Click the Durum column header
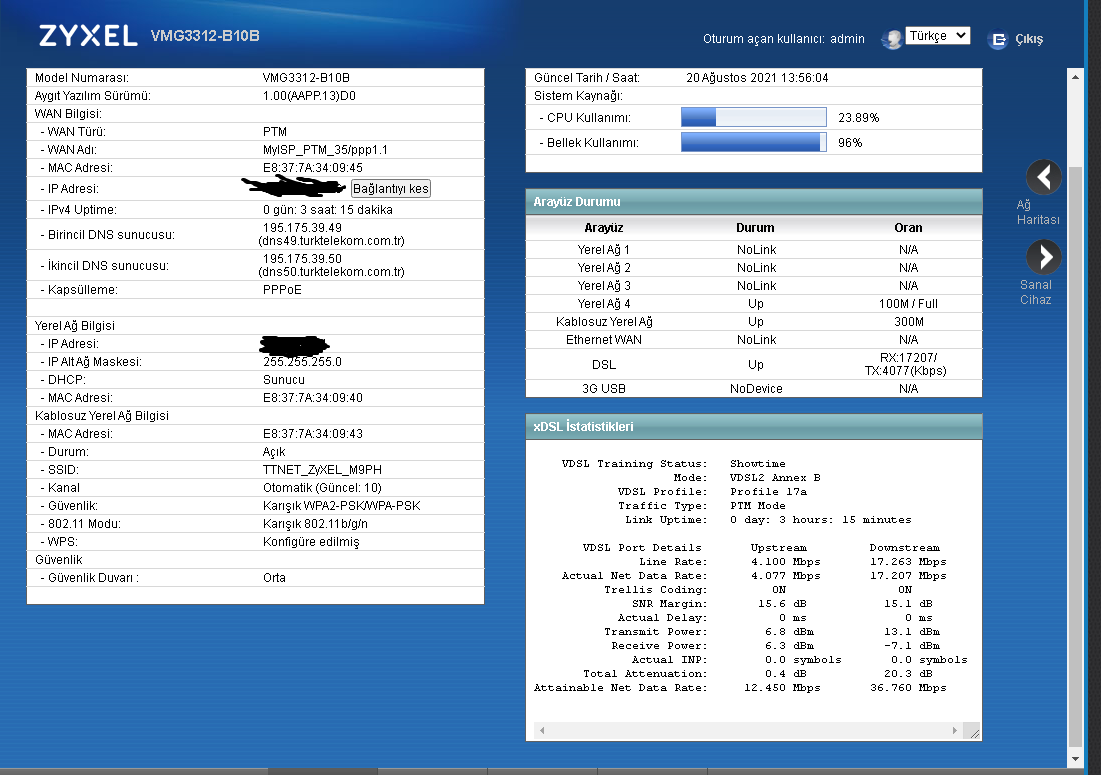The height and width of the screenshot is (775, 1101). (x=755, y=227)
